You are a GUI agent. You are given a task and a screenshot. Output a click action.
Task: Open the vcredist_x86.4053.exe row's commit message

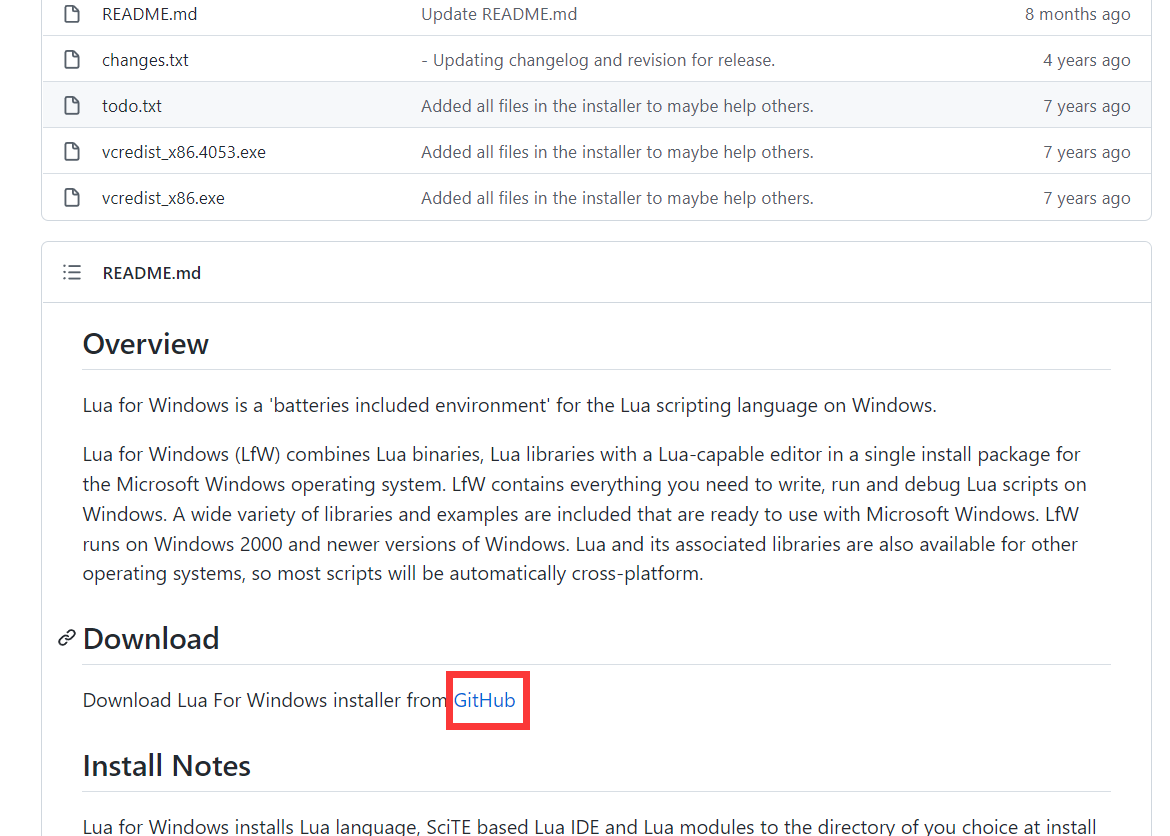tap(617, 152)
